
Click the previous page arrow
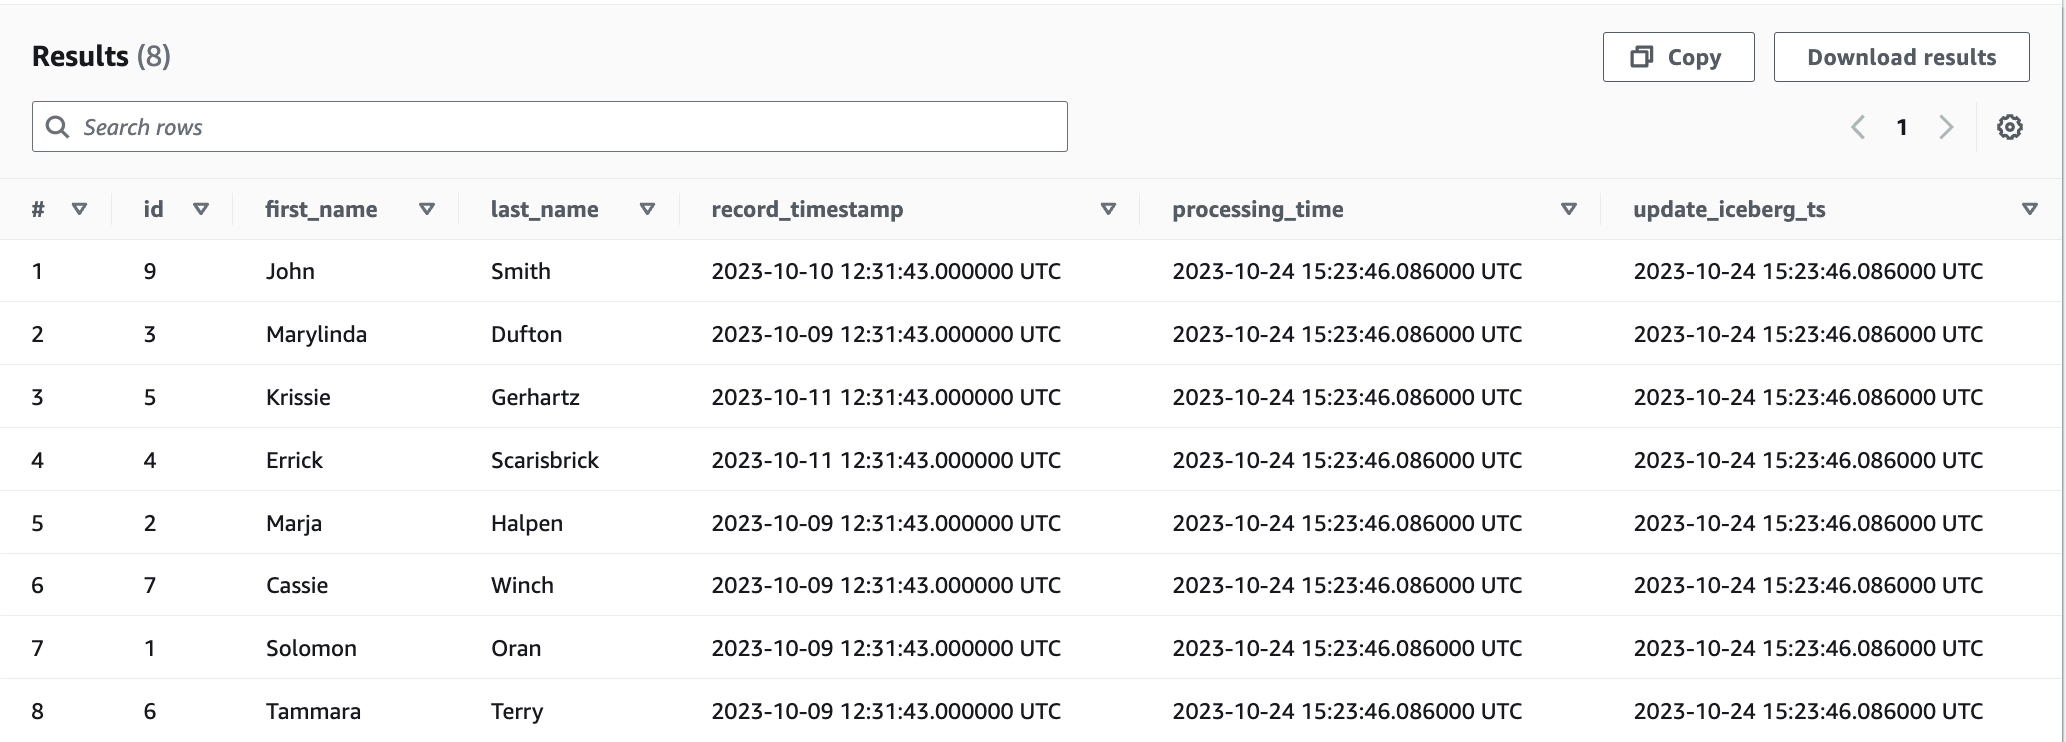tap(1857, 127)
